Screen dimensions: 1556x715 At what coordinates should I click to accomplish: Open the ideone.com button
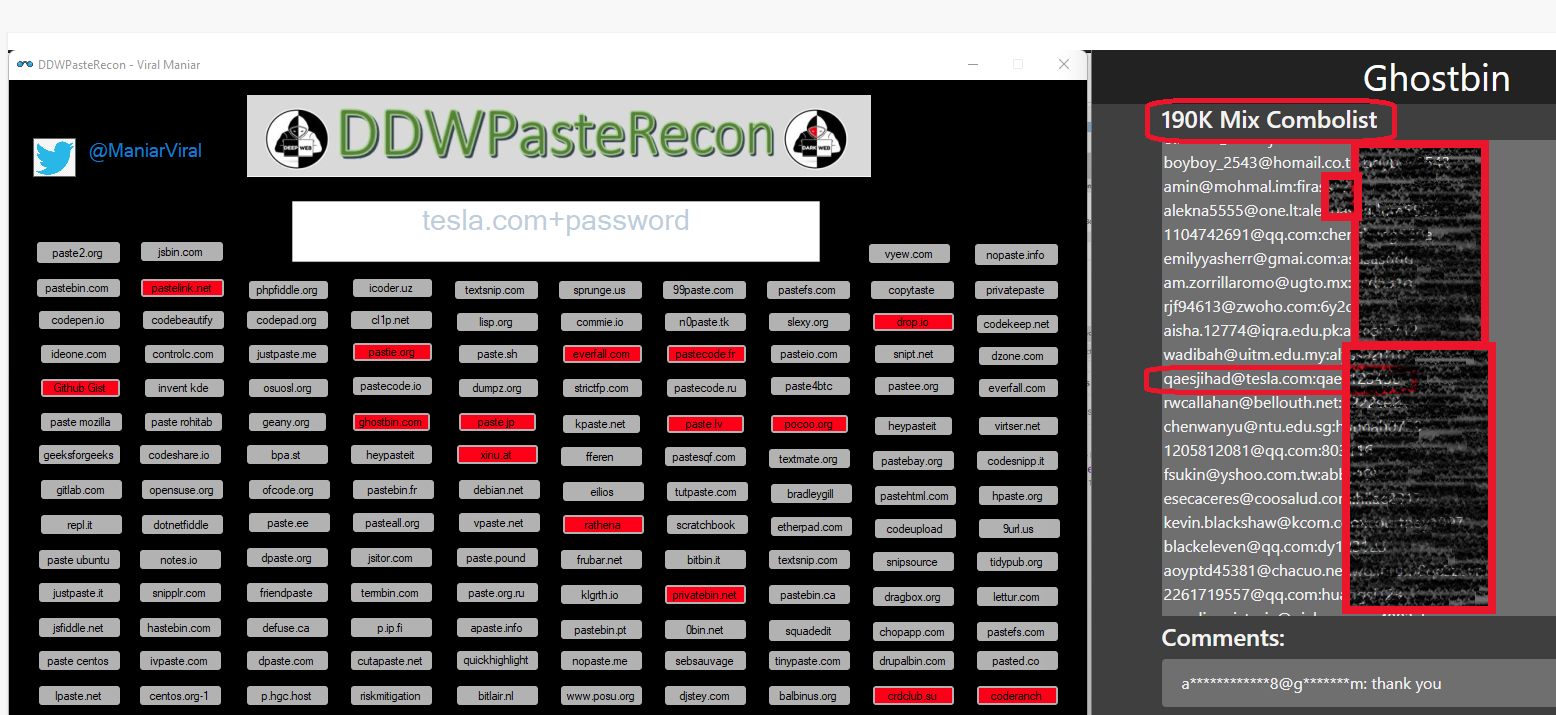click(x=80, y=354)
